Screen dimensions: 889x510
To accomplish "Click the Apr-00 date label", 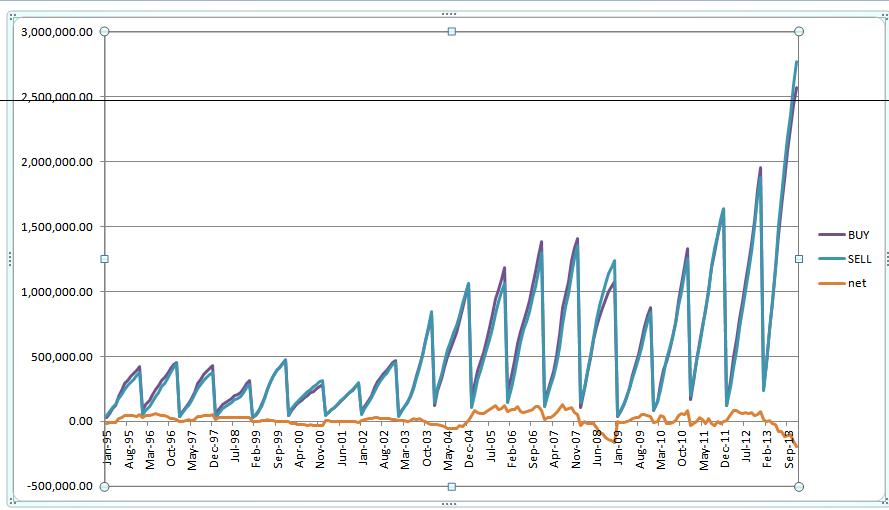I will pos(299,449).
